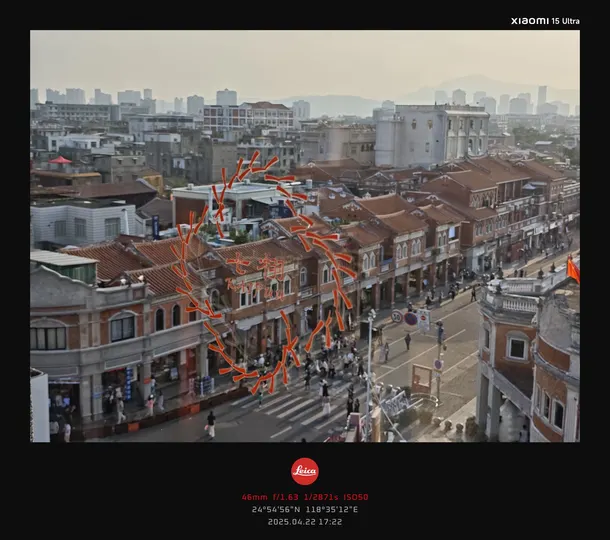
Task: Click the Xiaomi 15 Ultra watermark text
Action: (x=544, y=20)
